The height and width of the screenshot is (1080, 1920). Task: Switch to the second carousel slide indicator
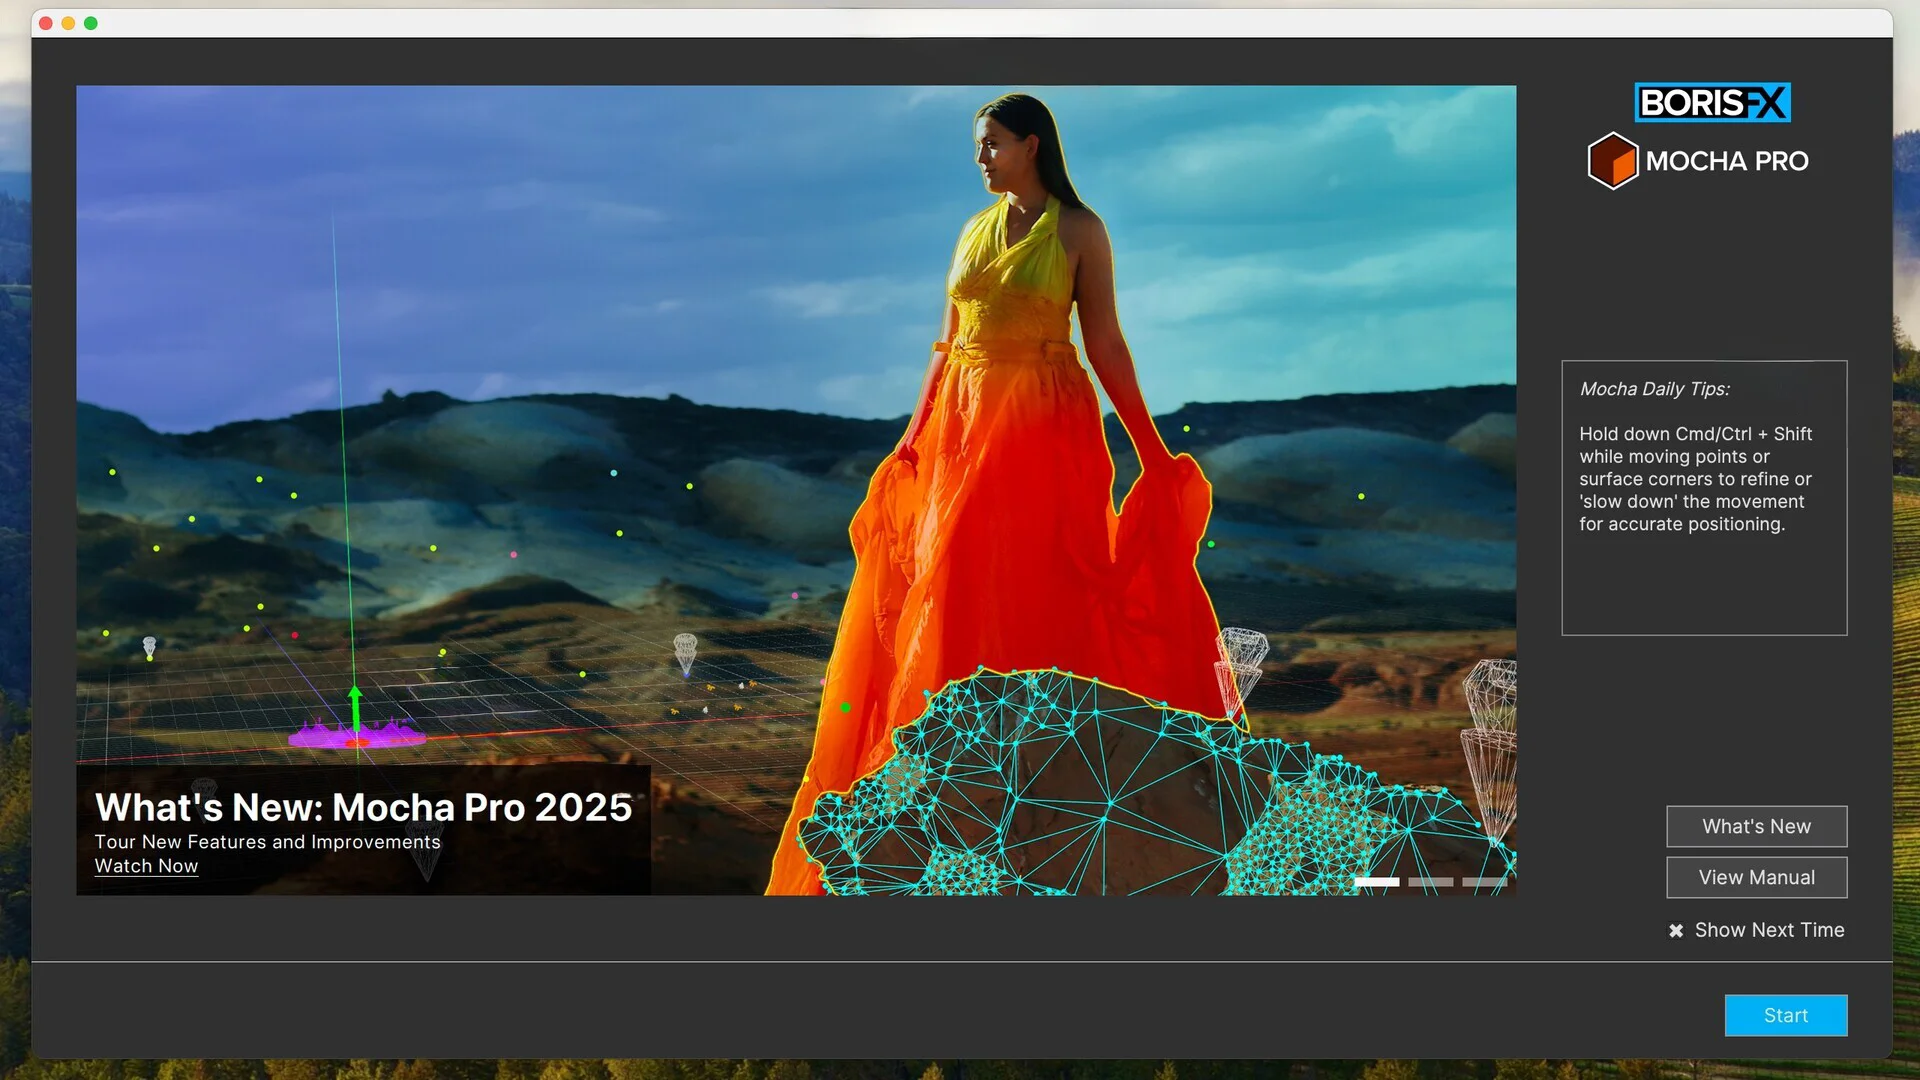1430,882
